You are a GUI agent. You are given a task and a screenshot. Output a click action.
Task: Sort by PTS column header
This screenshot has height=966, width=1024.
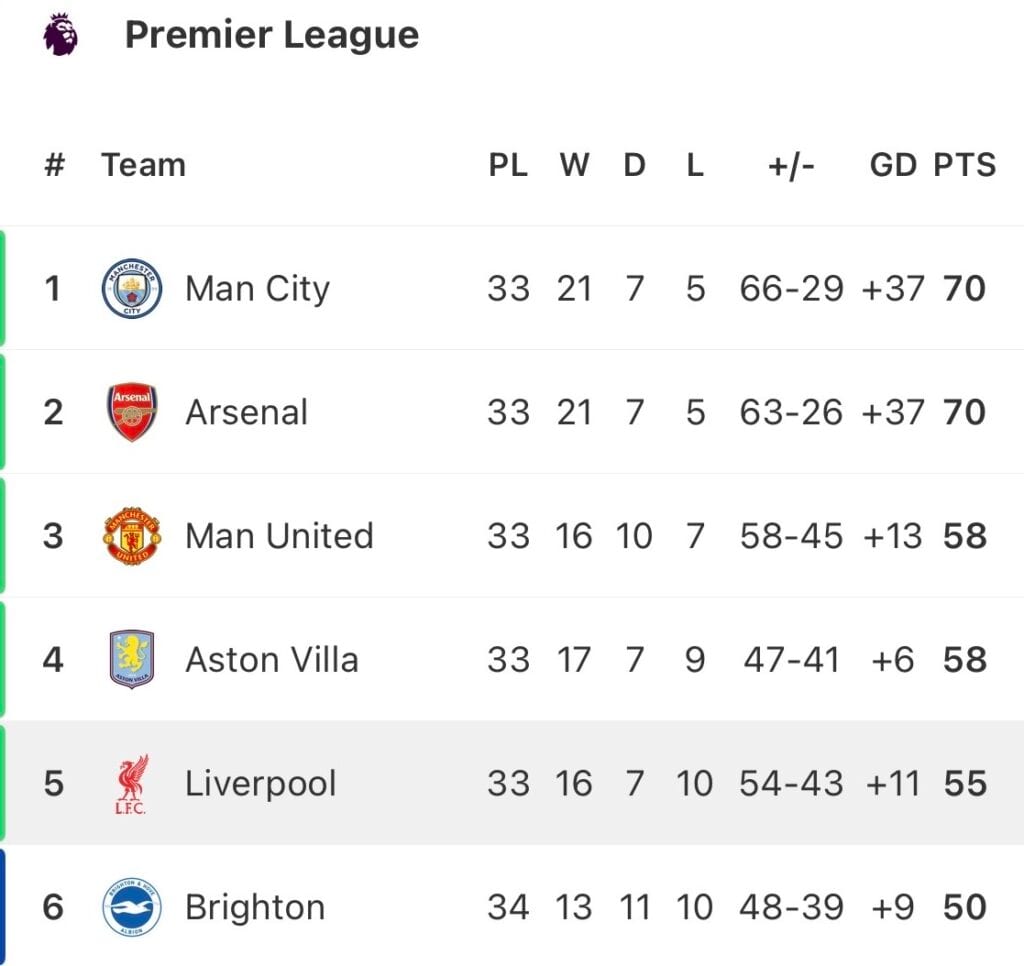(965, 165)
